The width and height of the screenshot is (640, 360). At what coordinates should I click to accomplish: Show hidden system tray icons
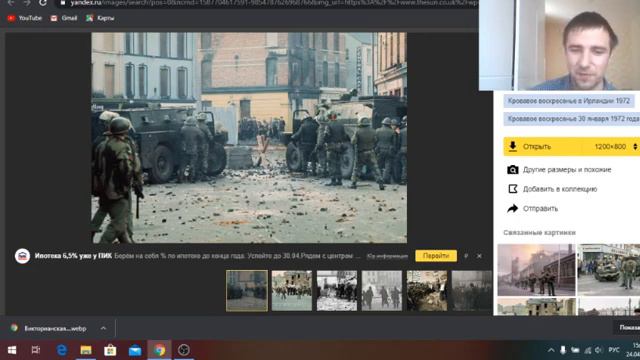tap(551, 350)
